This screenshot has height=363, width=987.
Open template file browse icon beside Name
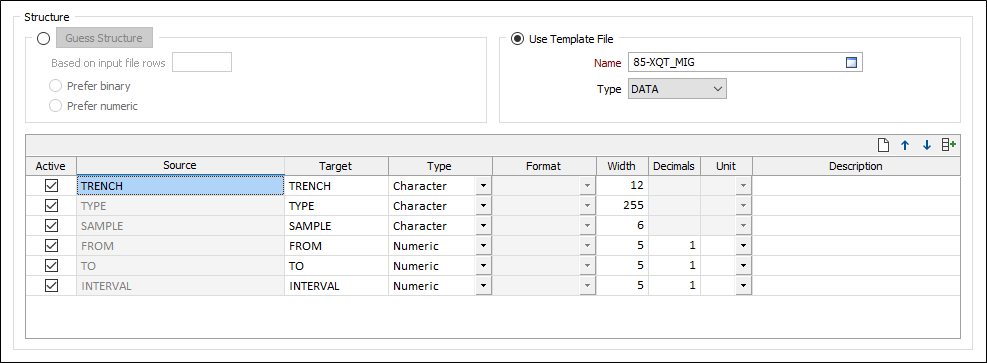851,62
